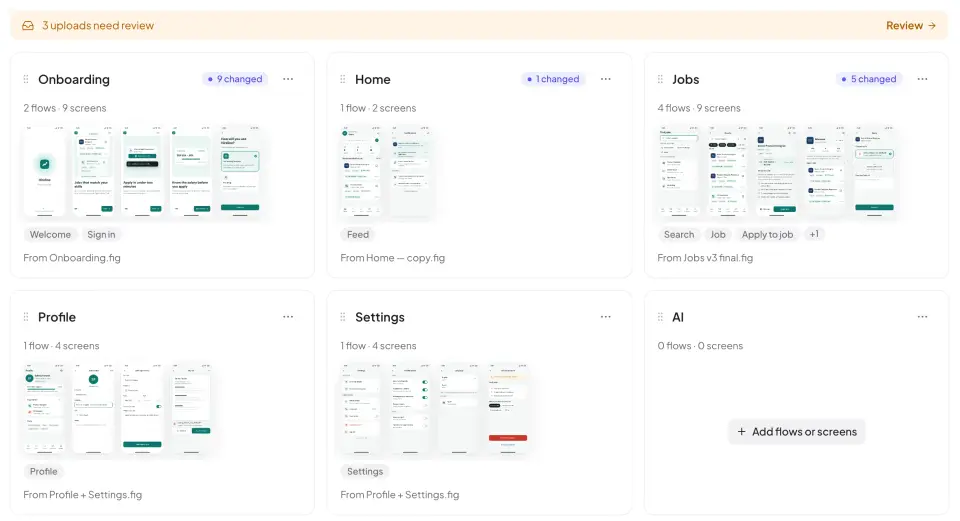This screenshot has height=521, width=960.
Task: Open the Jobs card's more options menu
Action: 922,79
